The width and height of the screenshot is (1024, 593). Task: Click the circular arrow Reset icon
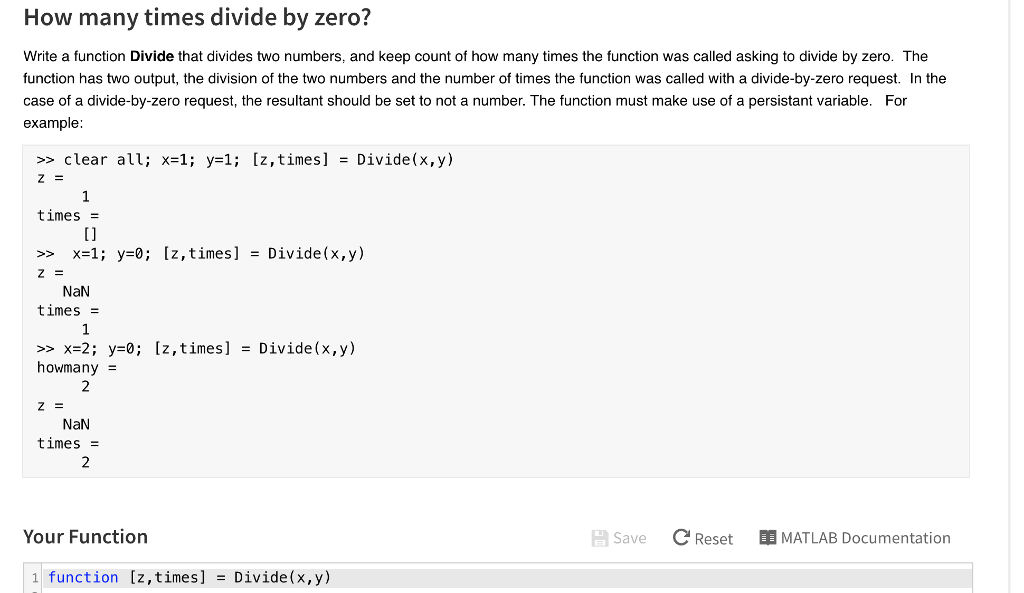(681, 537)
